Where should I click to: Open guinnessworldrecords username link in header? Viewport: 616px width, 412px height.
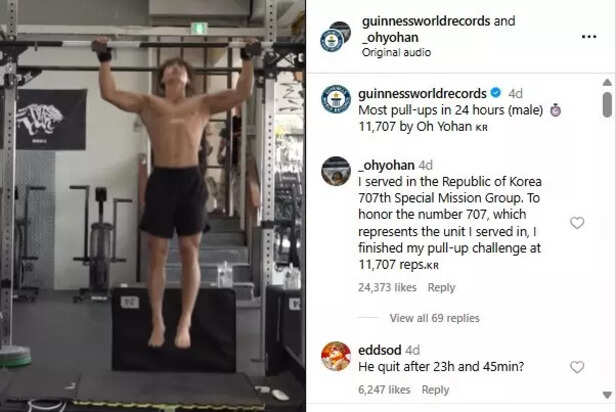coord(426,21)
